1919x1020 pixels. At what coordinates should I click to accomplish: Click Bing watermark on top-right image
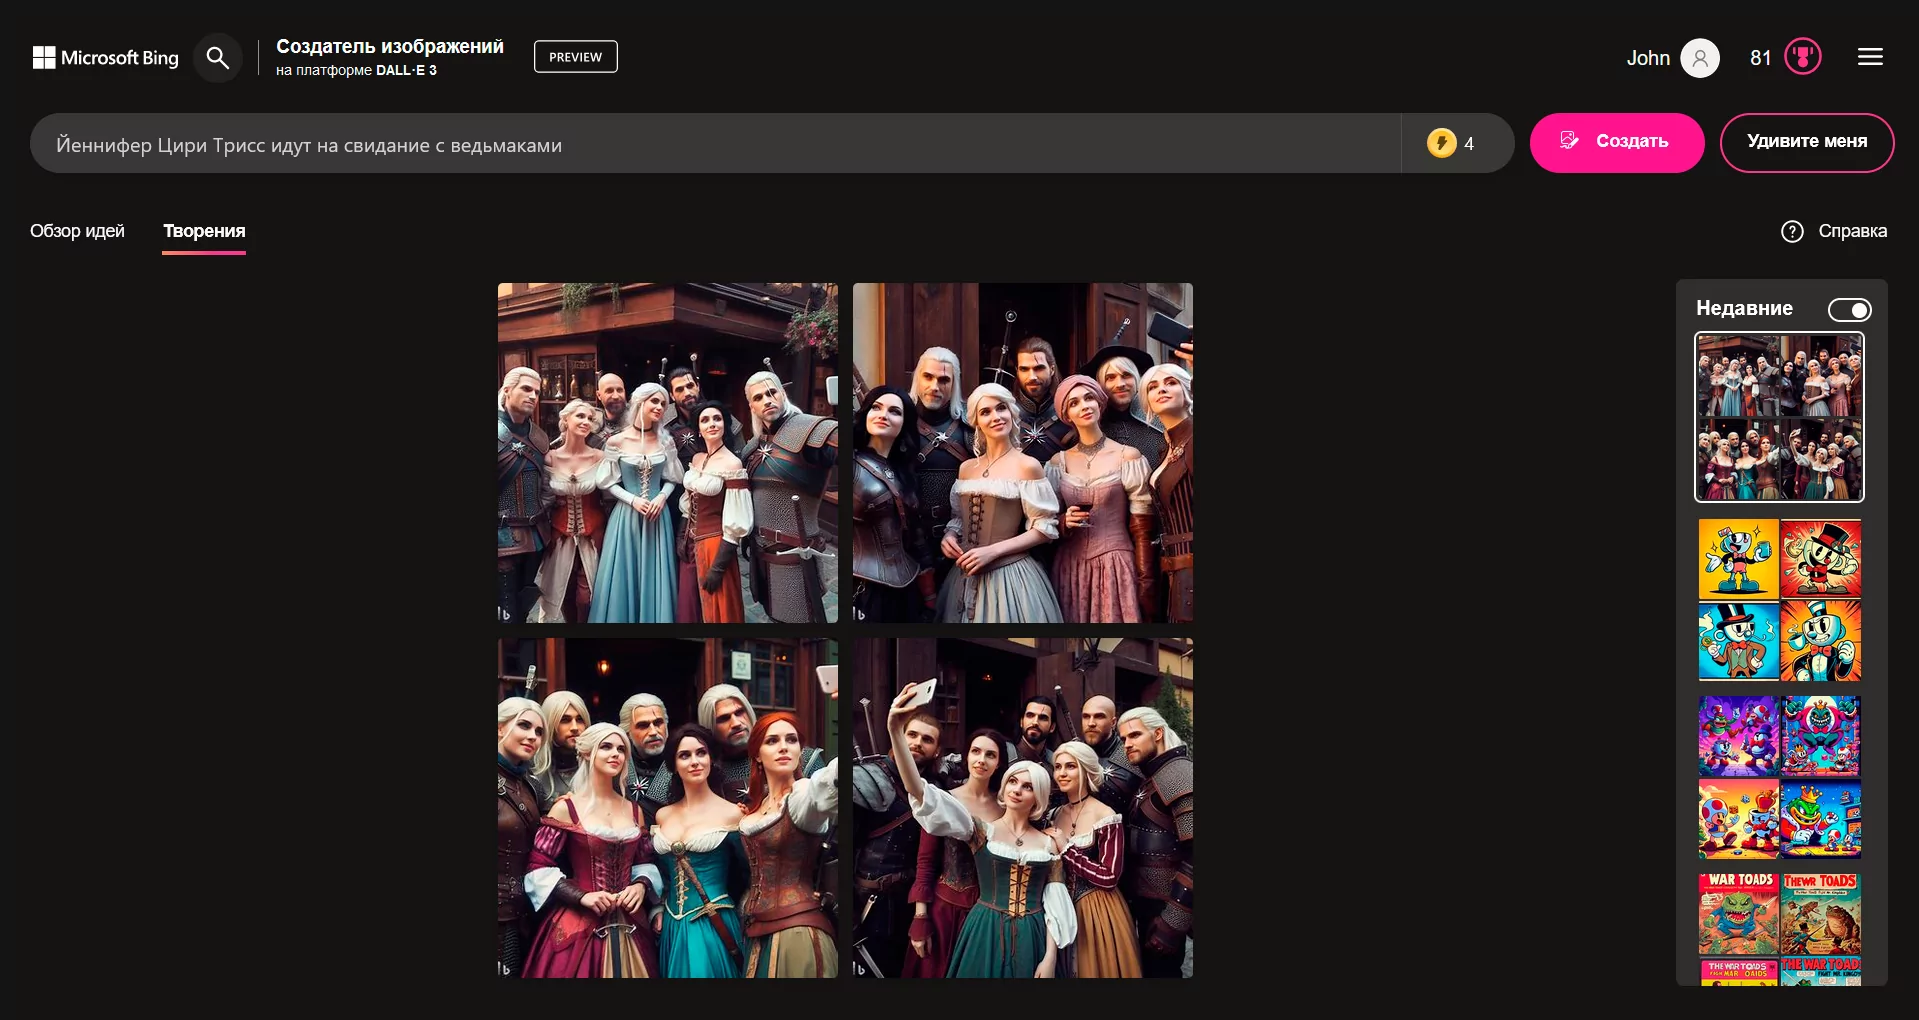point(859,613)
